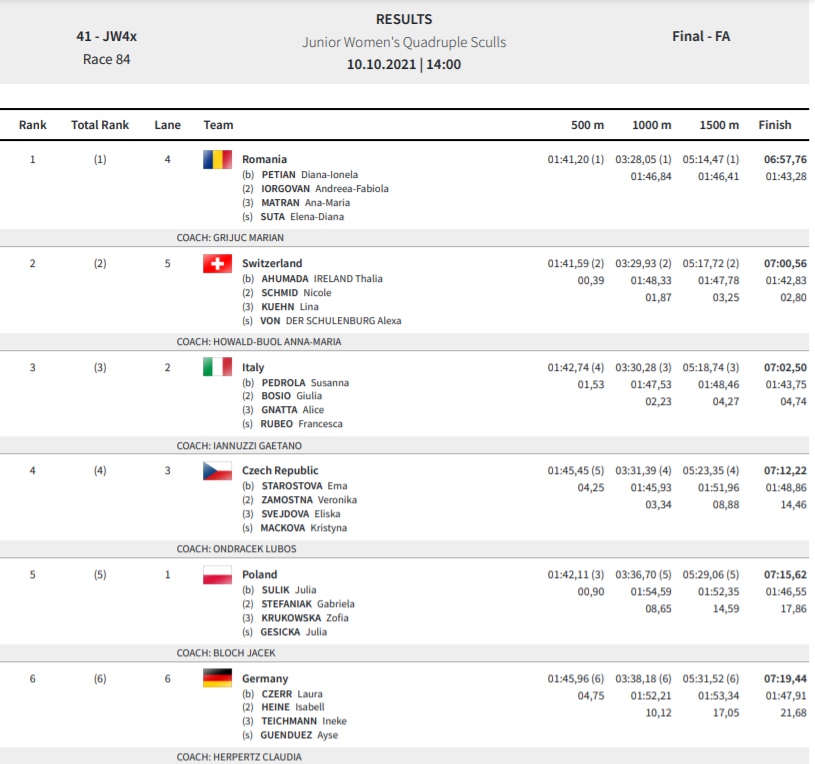
Task: Click the Romania team name
Action: tap(265, 160)
